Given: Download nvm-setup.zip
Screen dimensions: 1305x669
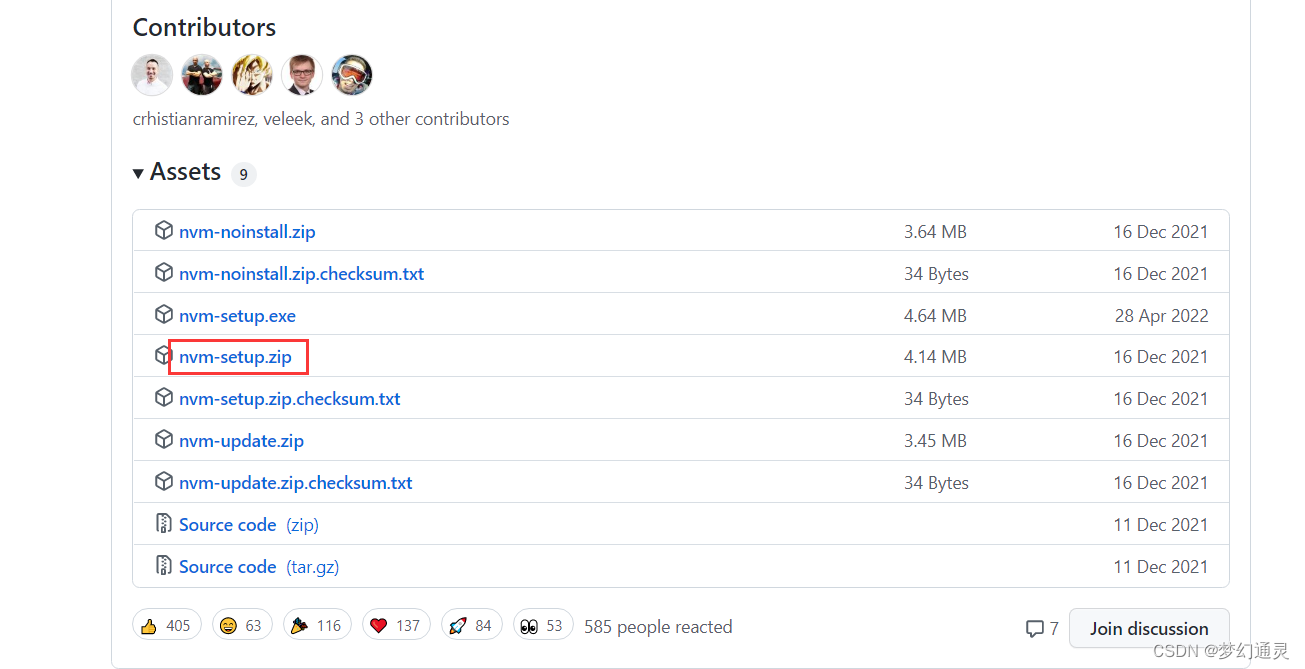Looking at the screenshot, I should point(235,357).
